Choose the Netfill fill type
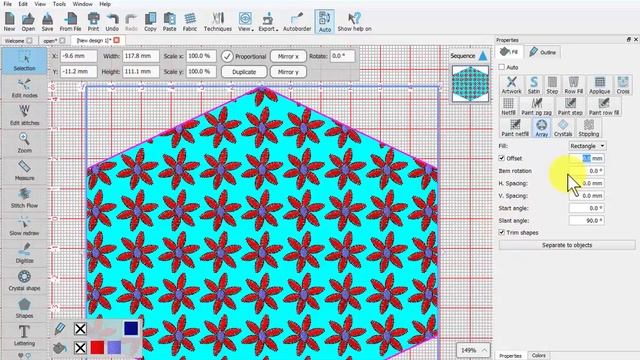Viewport: 640px width, 360px height. (x=508, y=106)
